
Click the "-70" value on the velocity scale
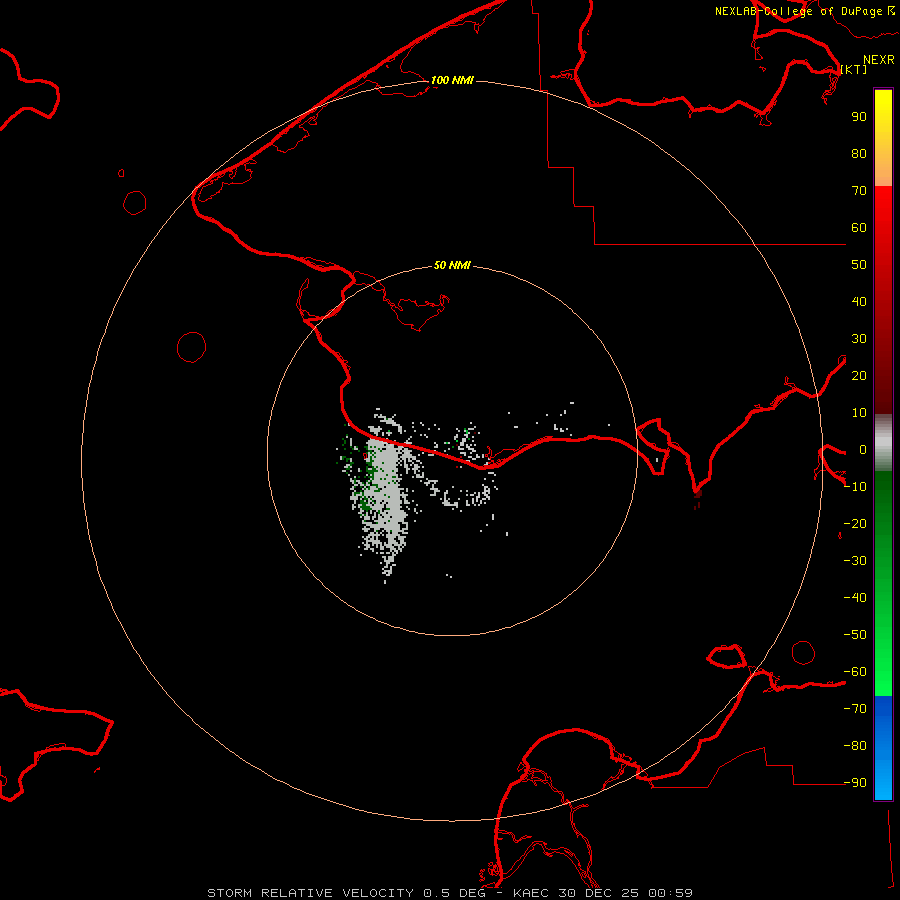[855, 709]
